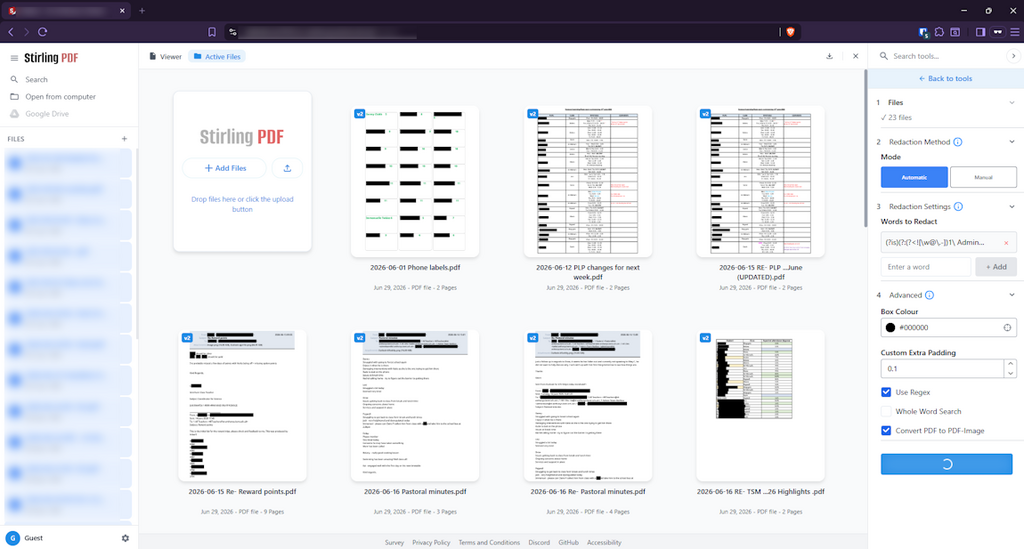1024x549 pixels.
Task: Select Open from computer menu item
Action: click(x=61, y=97)
